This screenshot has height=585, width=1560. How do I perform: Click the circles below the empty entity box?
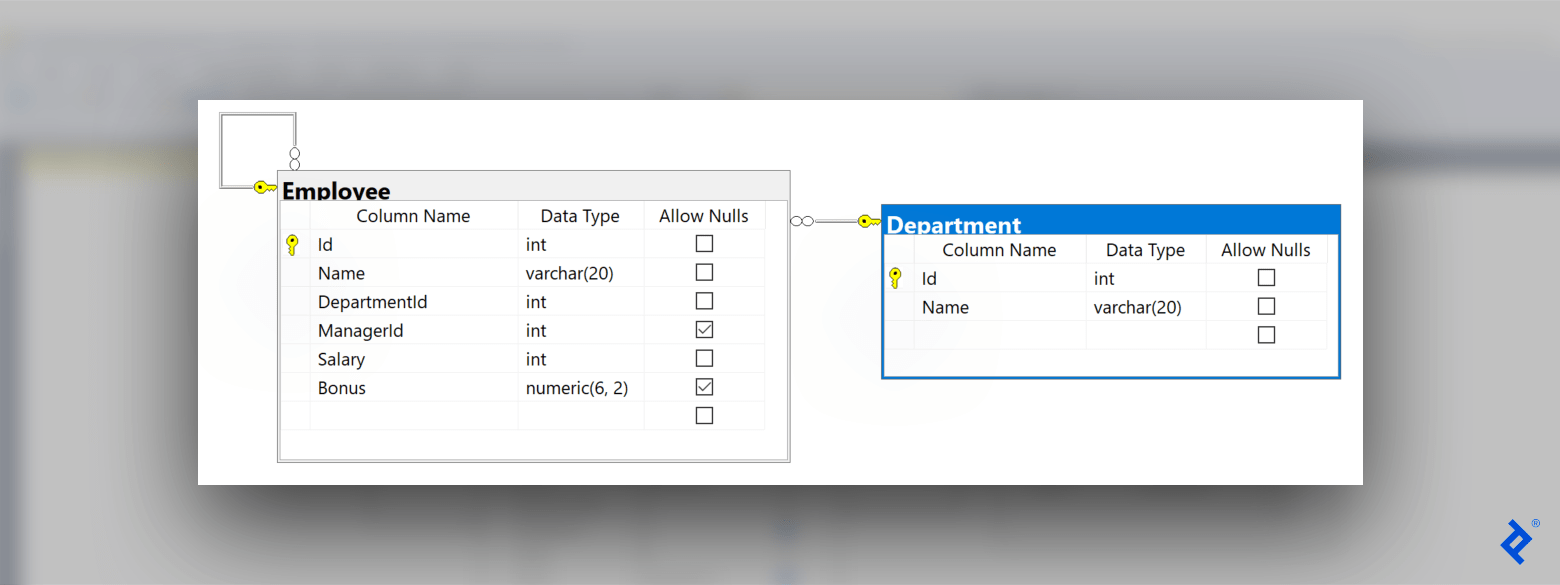point(295,156)
